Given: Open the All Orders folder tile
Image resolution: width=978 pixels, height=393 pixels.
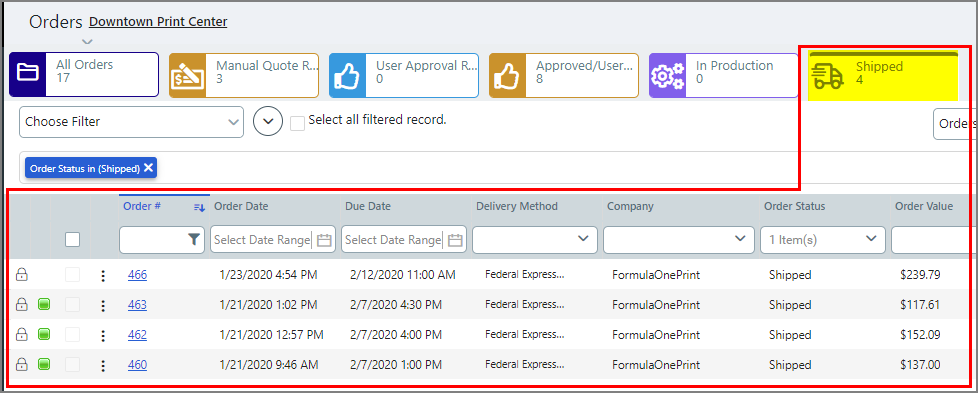Looking at the screenshot, I should 84,74.
